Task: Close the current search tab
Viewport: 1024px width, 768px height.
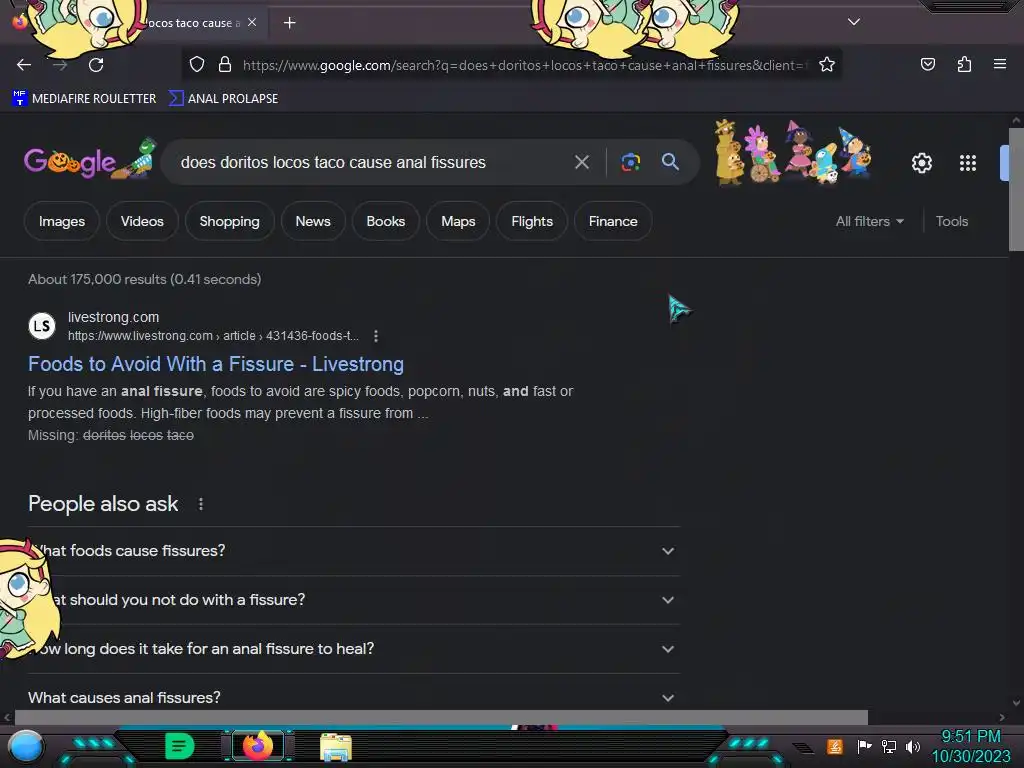Action: [x=252, y=22]
